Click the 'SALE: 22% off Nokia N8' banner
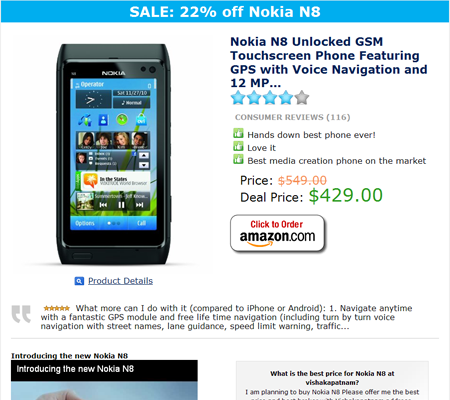450x400 pixels. coord(225,12)
